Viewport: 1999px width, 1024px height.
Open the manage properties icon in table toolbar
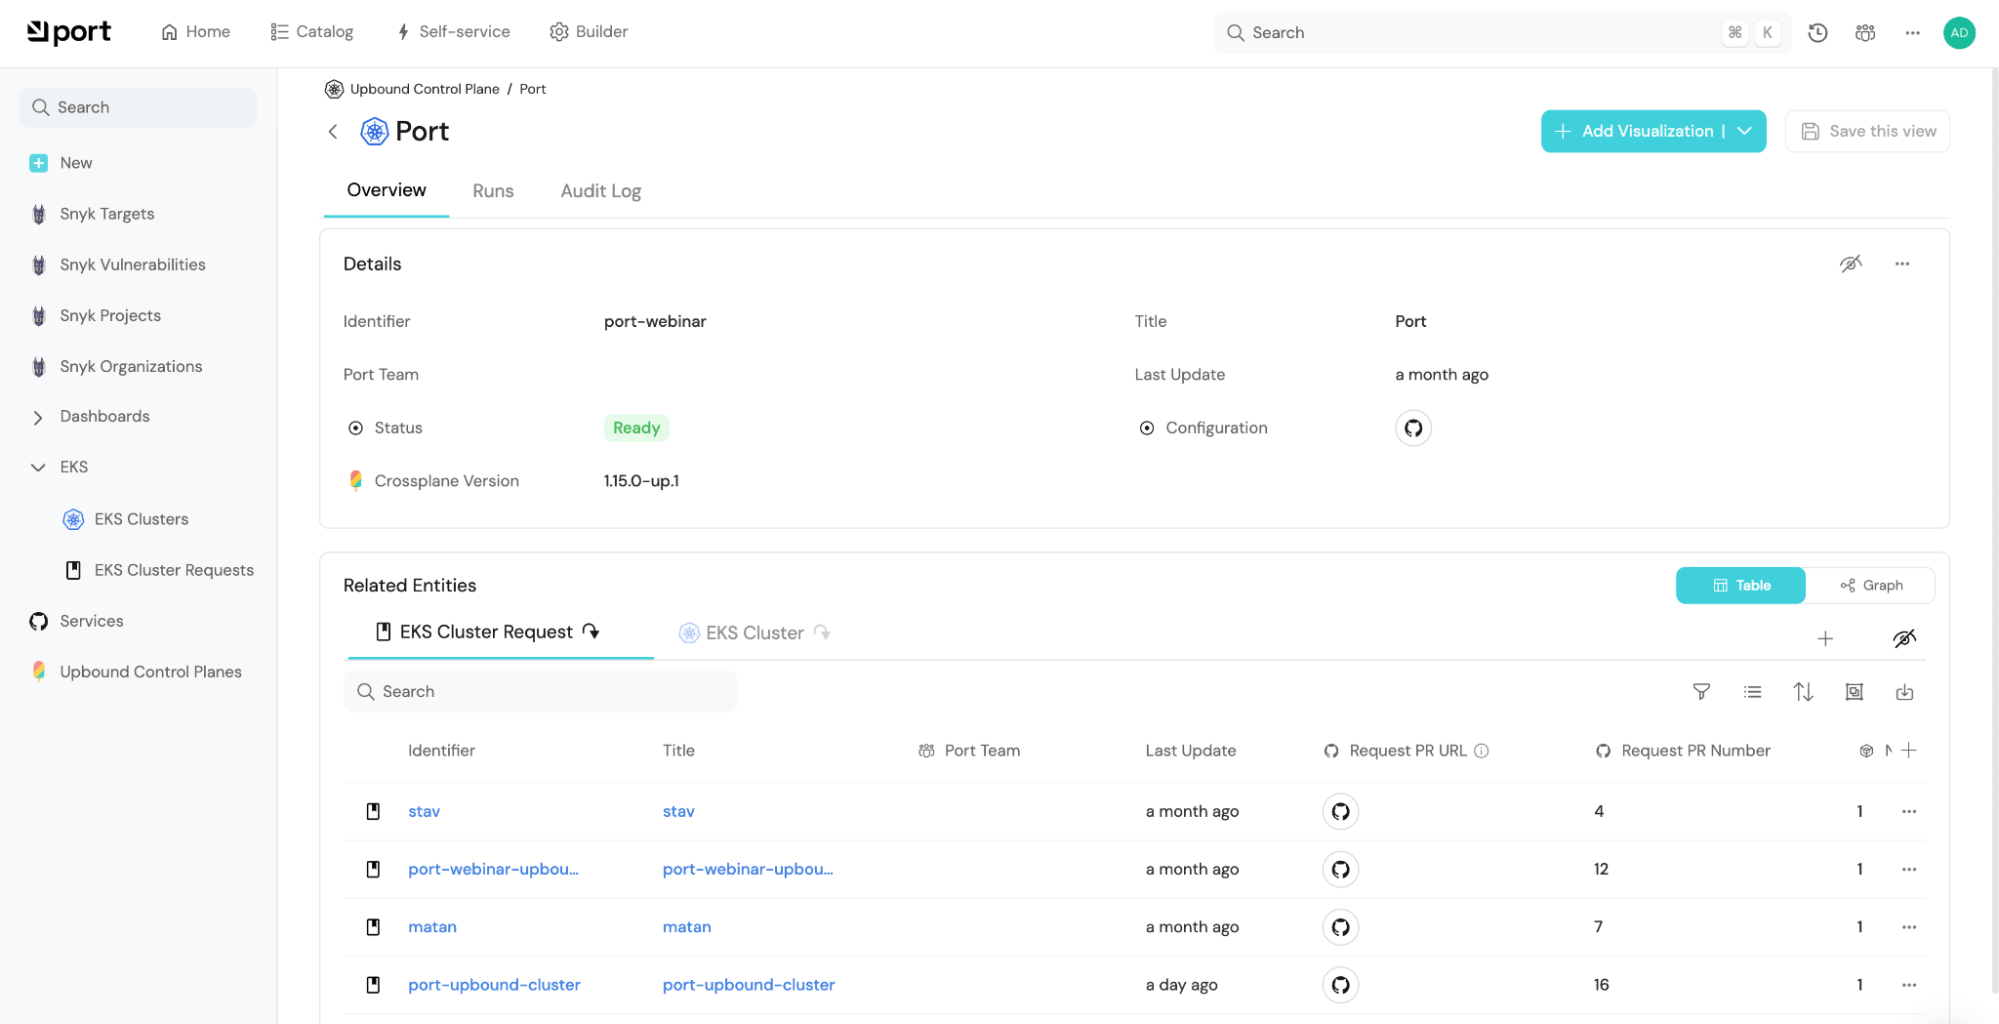[x=1854, y=692]
